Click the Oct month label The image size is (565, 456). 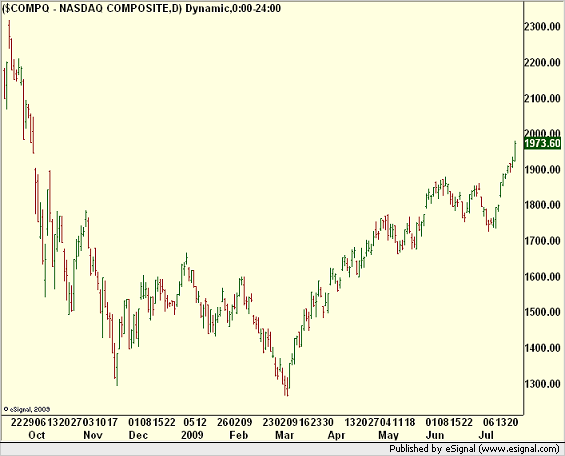[x=37, y=435]
